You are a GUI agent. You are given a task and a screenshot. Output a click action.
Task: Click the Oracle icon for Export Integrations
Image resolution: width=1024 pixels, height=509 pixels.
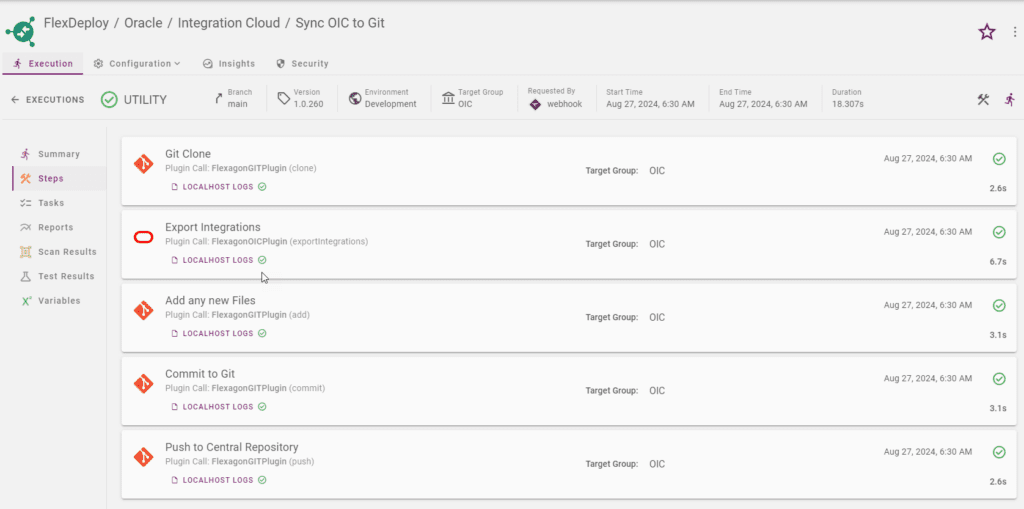click(143, 237)
